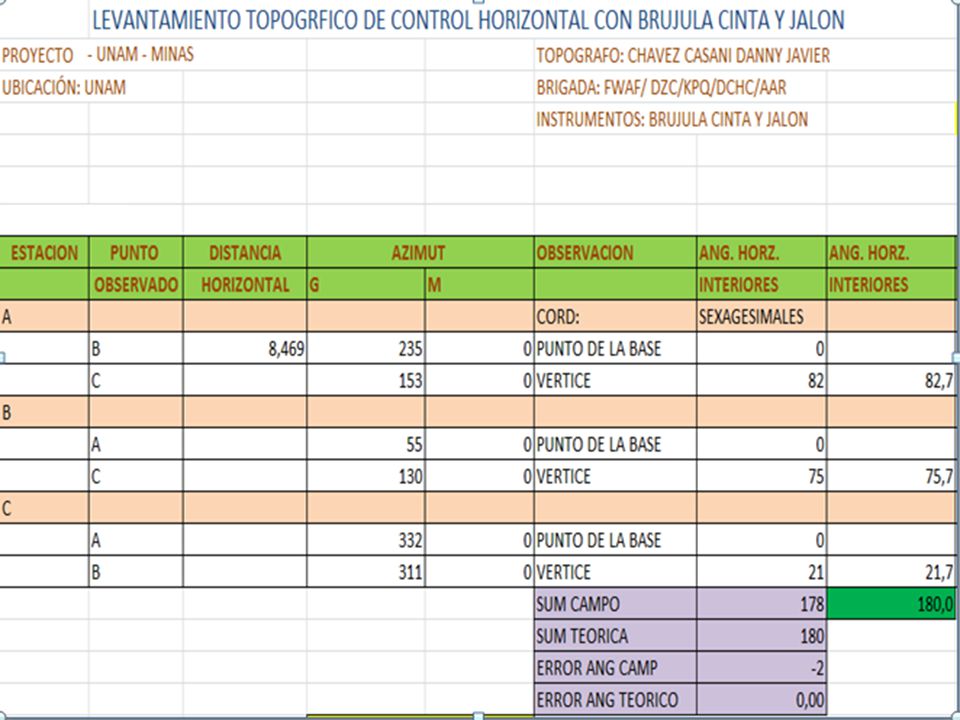Click azimuth value 332
The image size is (960, 720).
(366, 539)
